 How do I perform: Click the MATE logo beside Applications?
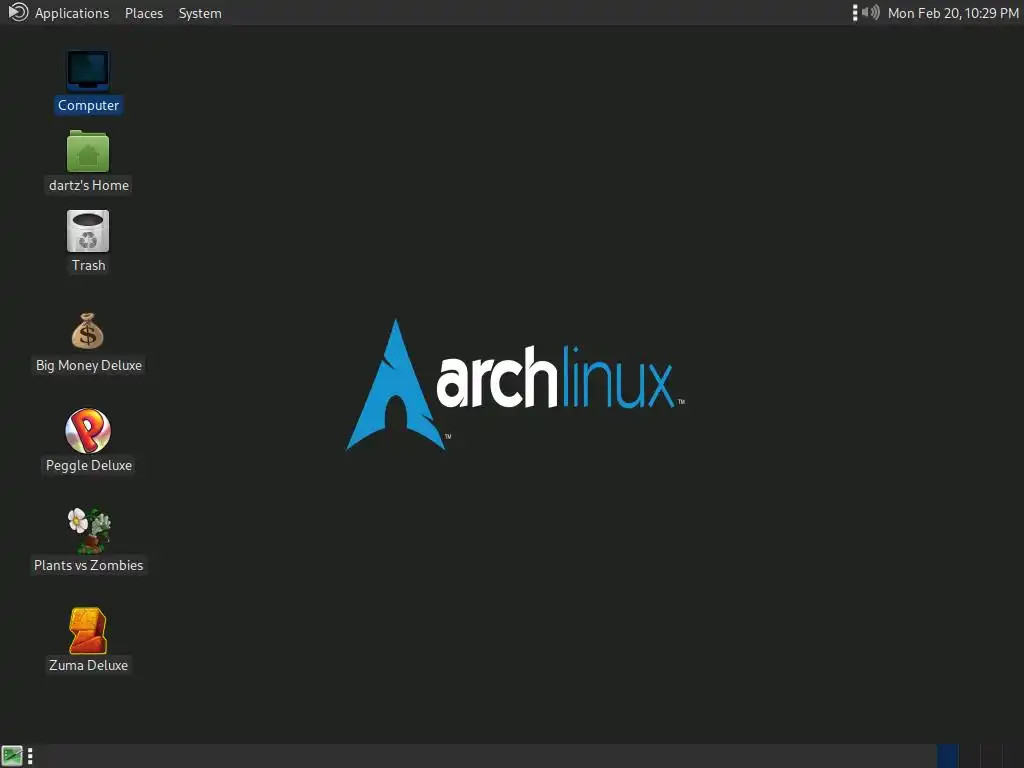(18, 12)
